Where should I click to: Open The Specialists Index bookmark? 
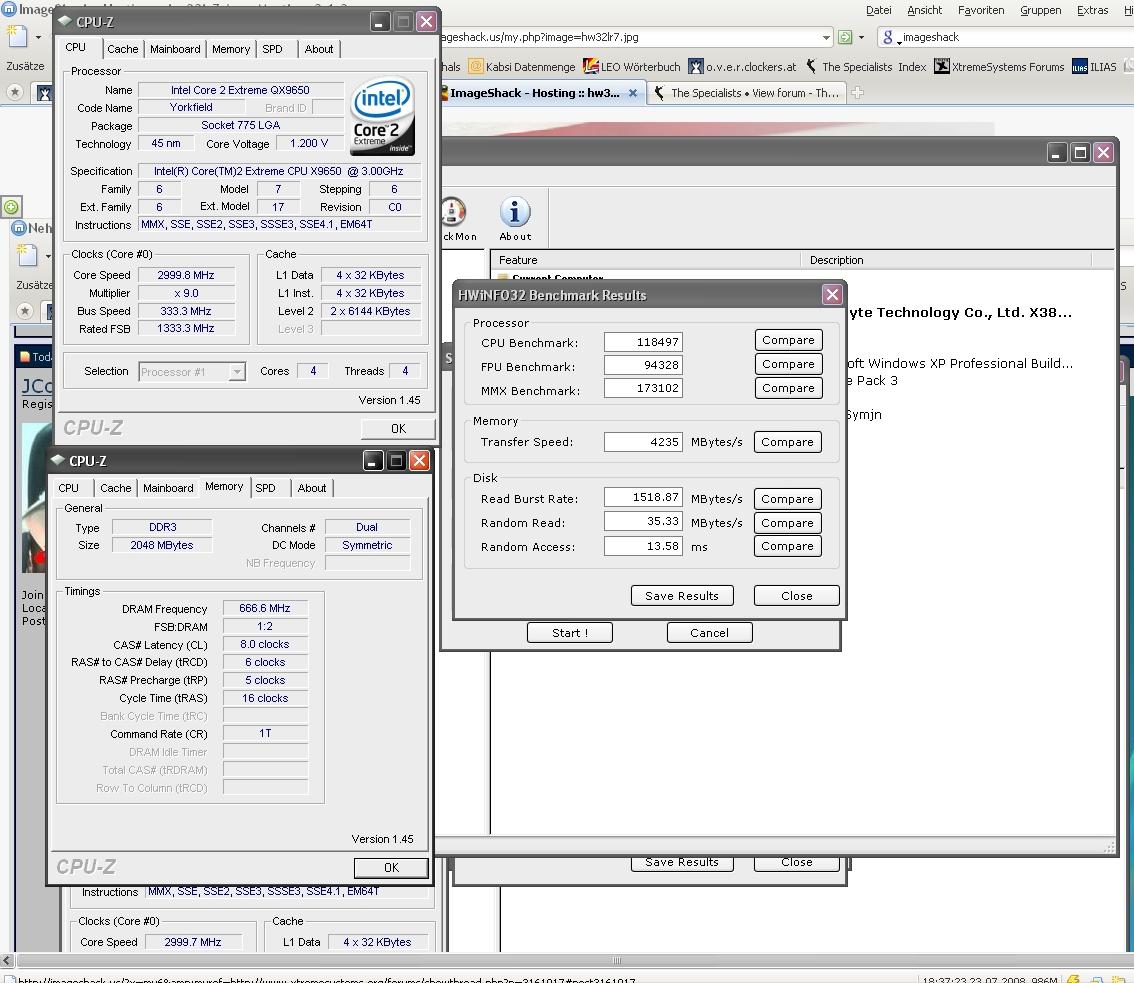(x=866, y=67)
